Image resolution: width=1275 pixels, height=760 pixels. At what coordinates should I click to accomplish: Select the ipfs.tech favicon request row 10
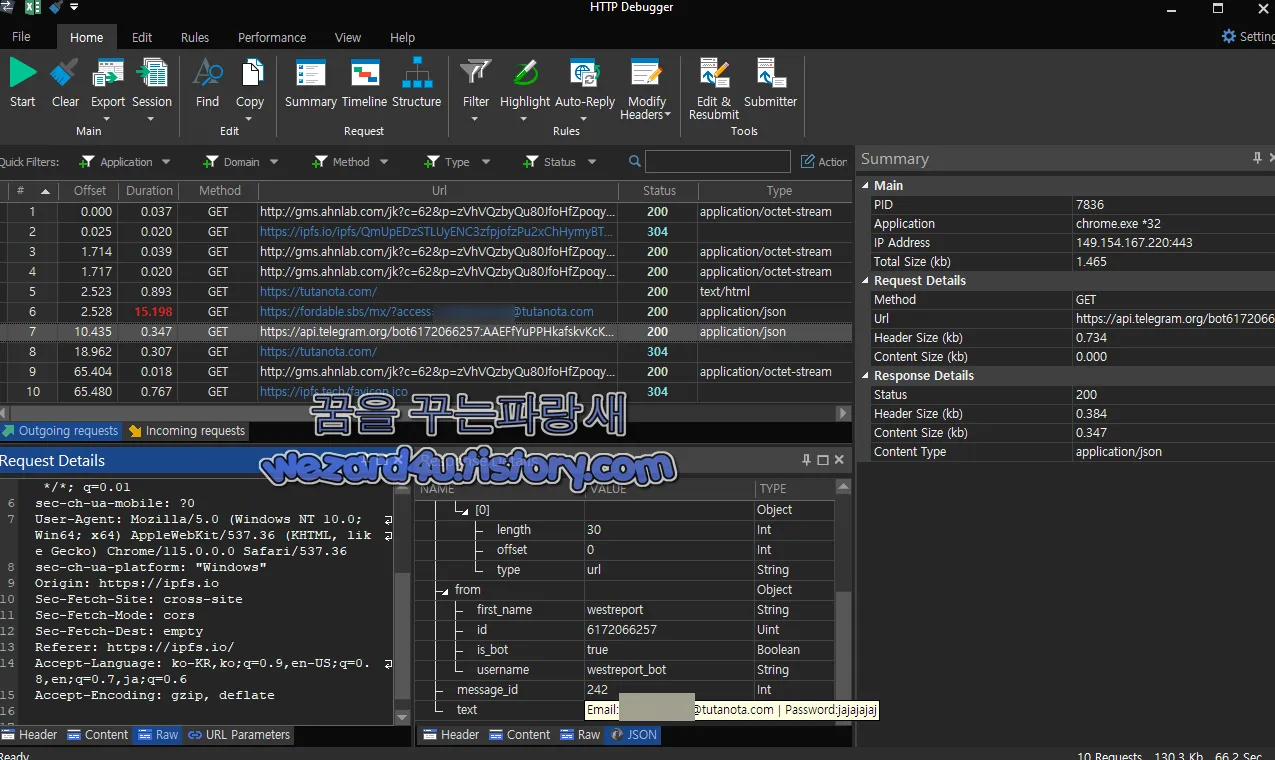tap(426, 391)
